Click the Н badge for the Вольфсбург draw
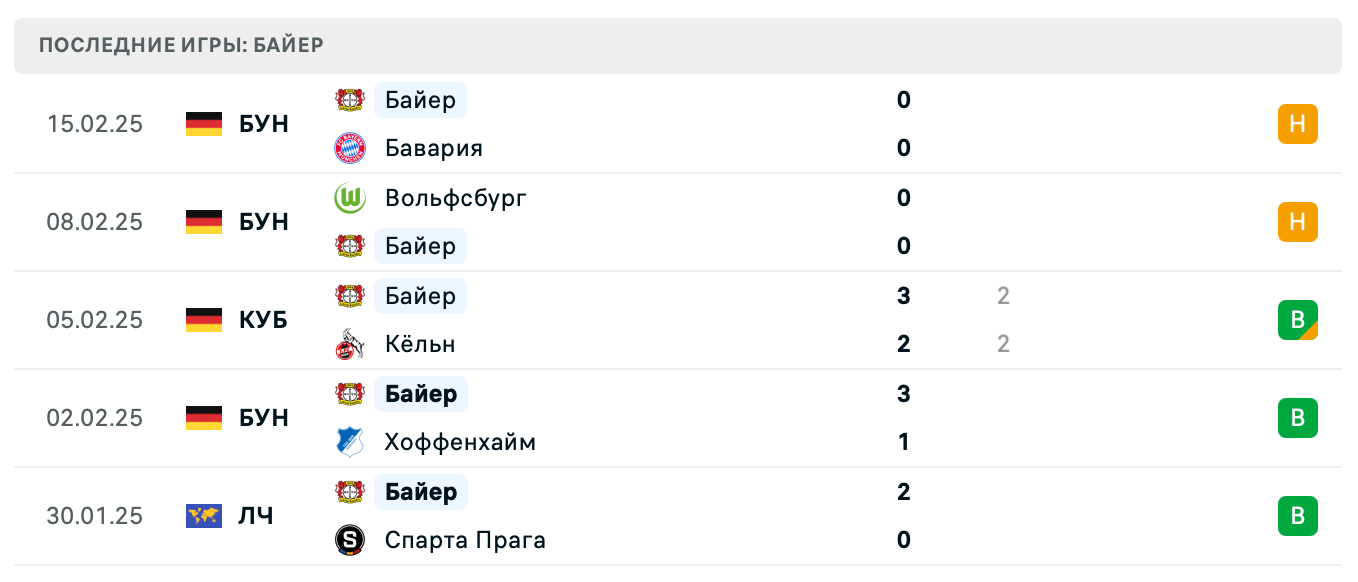The width and height of the screenshot is (1358, 582). point(1298,222)
